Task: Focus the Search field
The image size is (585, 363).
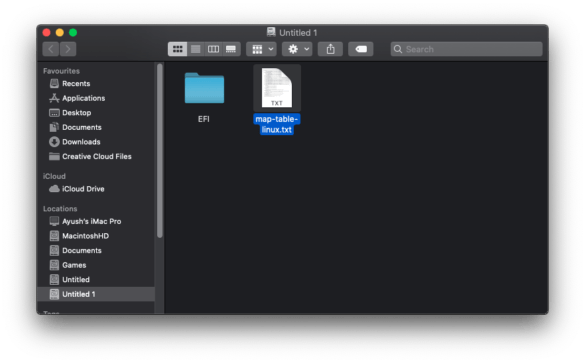Action: tap(466, 49)
